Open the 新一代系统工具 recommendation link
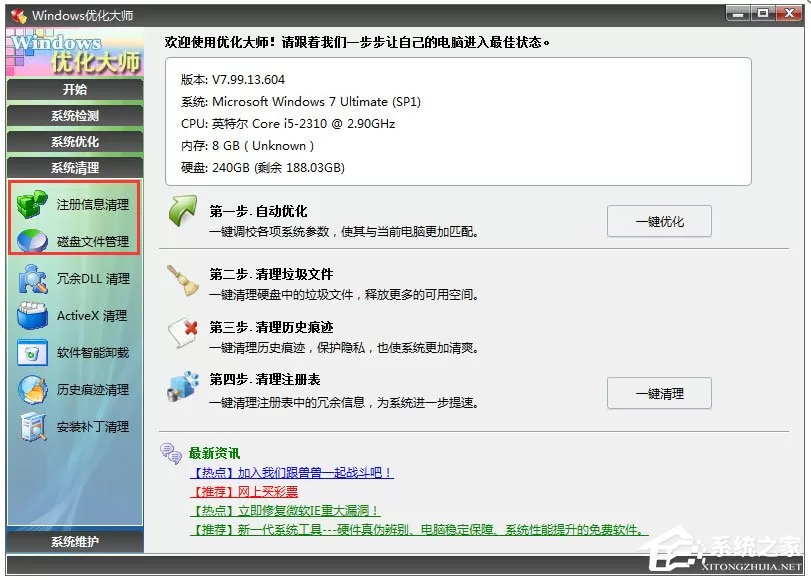This screenshot has height=580, width=811. (419, 530)
